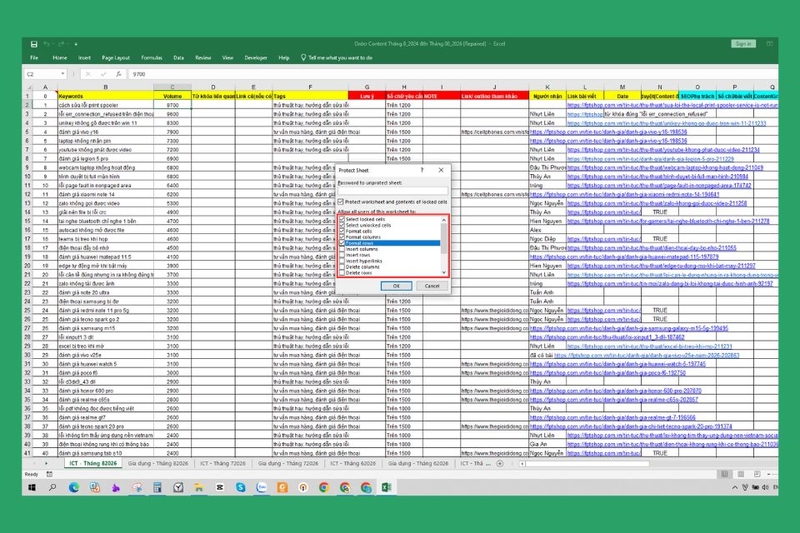Save the workbook with the floppy disk icon
Screen dimensions: 800x533
[34, 44]
